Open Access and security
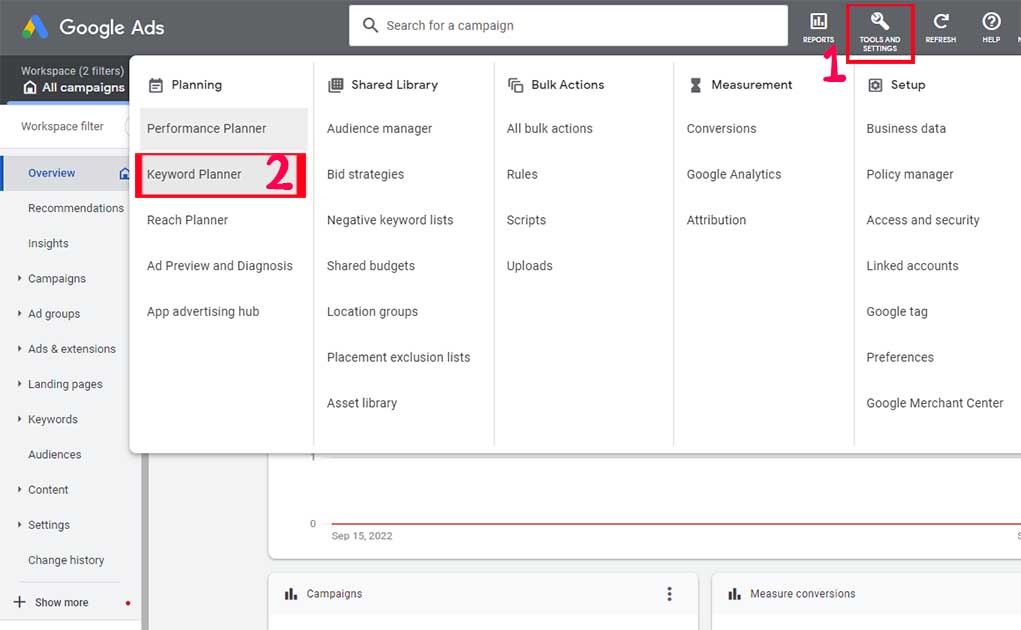The width and height of the screenshot is (1021, 630). pyautogui.click(x=922, y=220)
